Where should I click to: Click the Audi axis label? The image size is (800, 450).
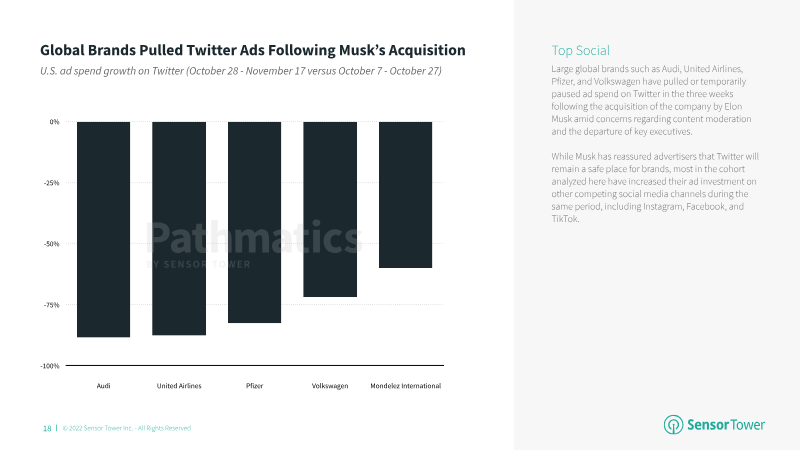(104, 386)
